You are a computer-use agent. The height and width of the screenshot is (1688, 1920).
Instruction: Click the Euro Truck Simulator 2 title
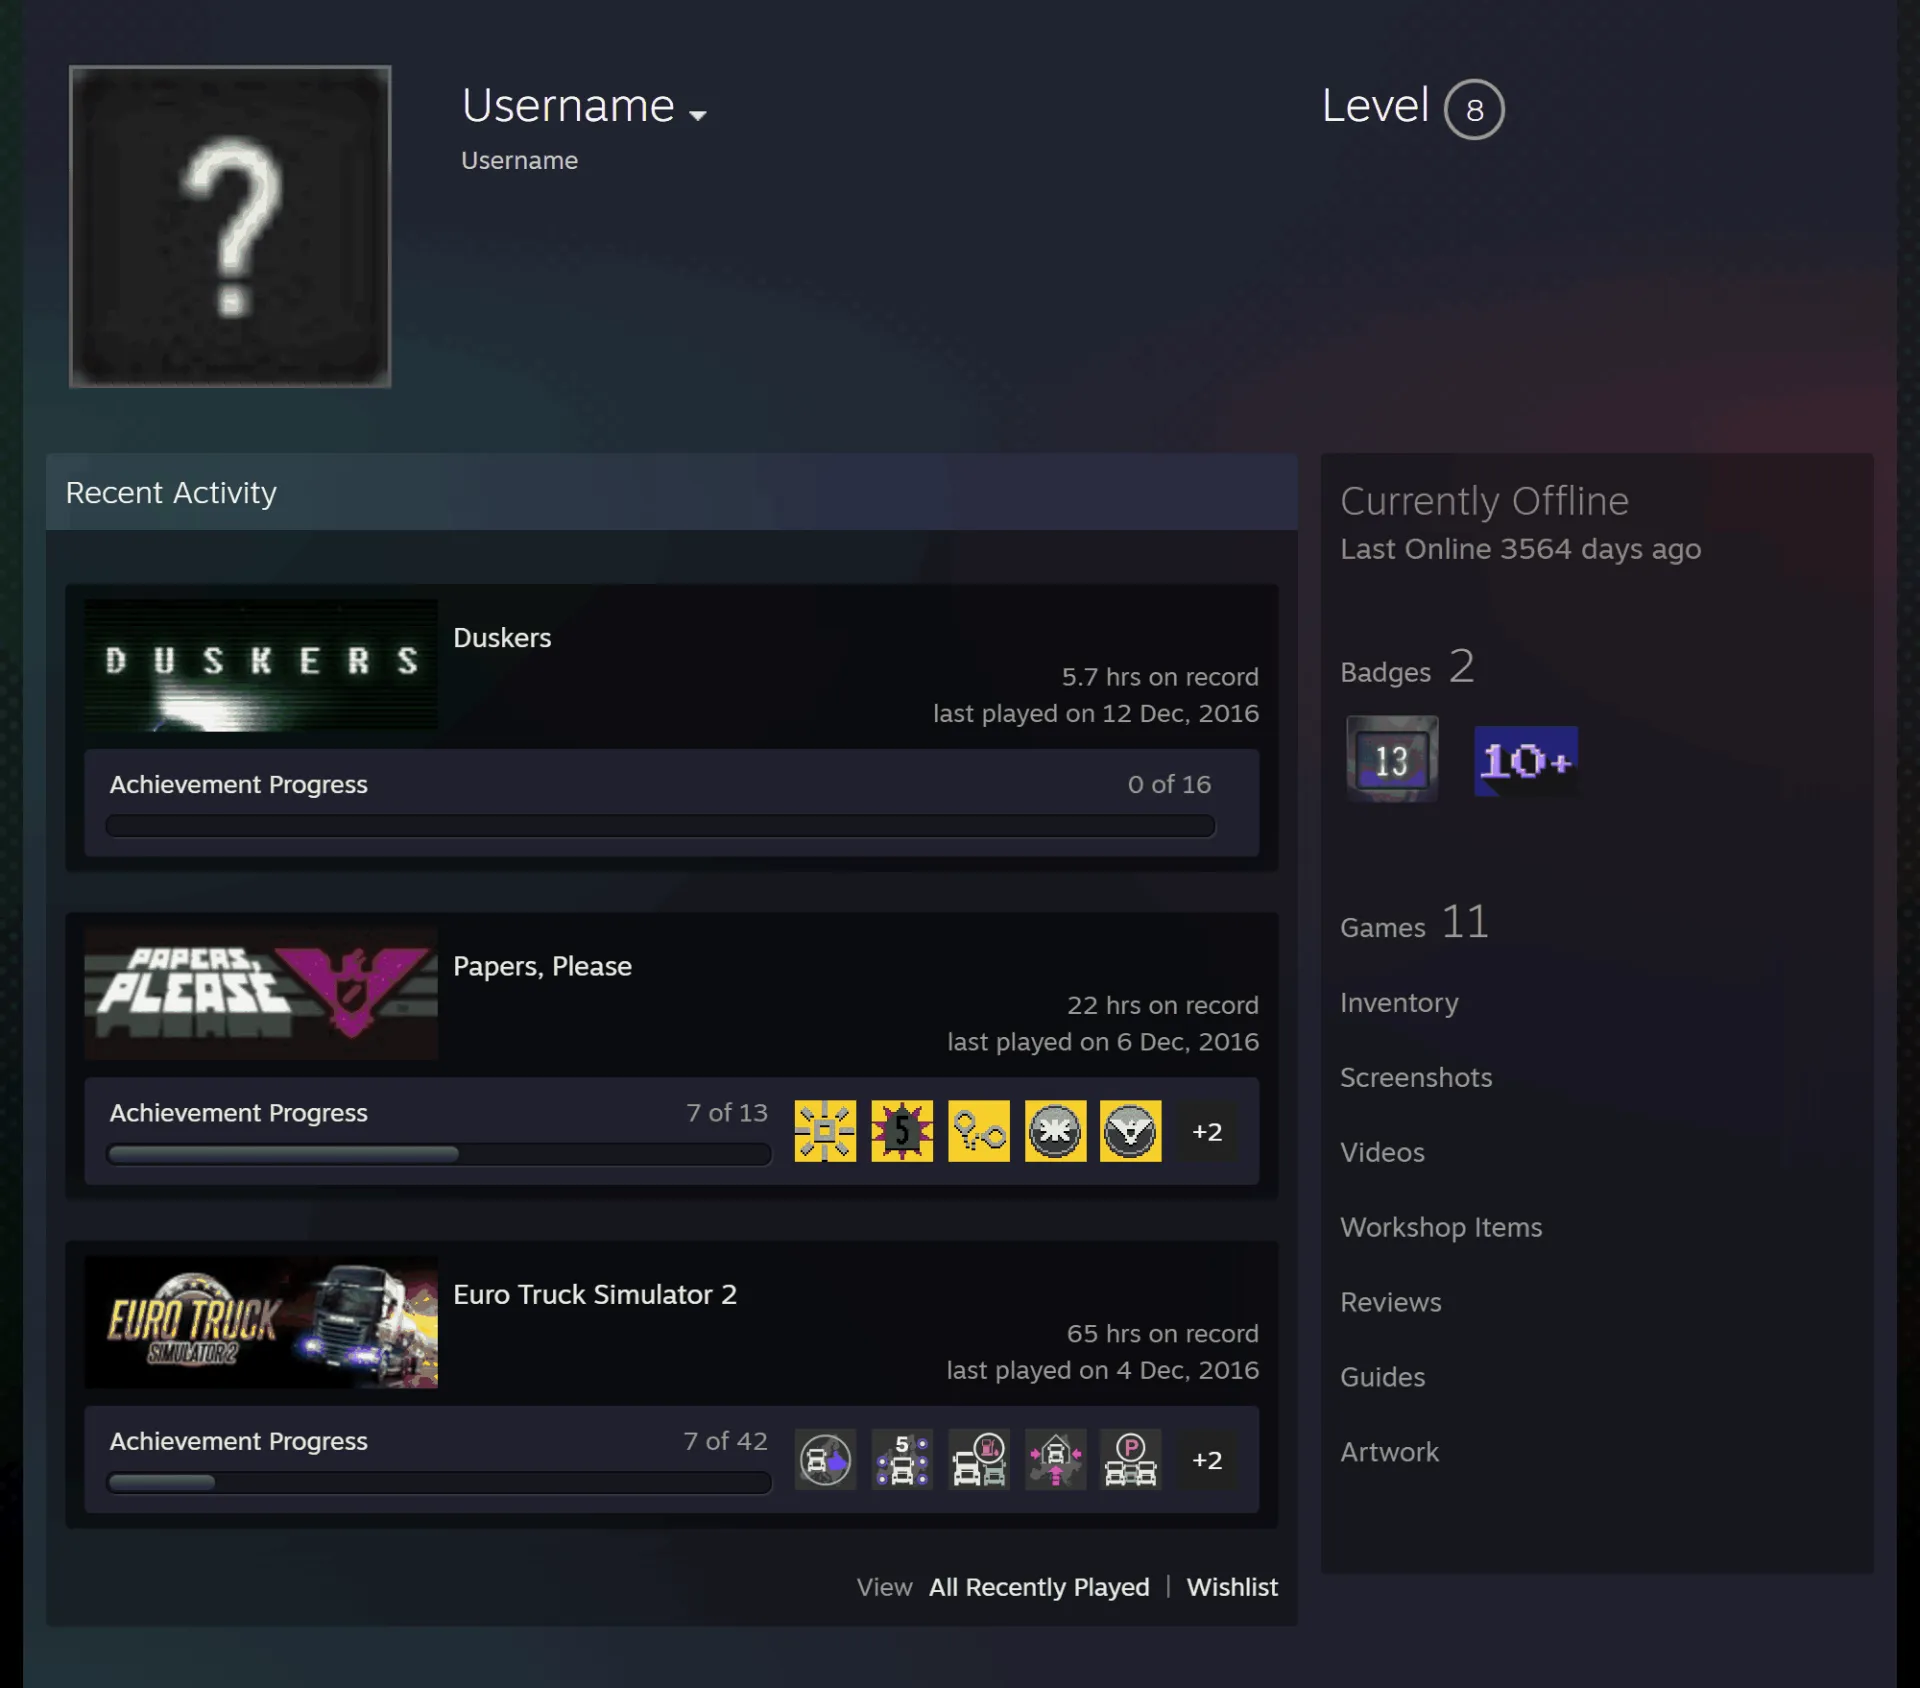pos(595,1294)
